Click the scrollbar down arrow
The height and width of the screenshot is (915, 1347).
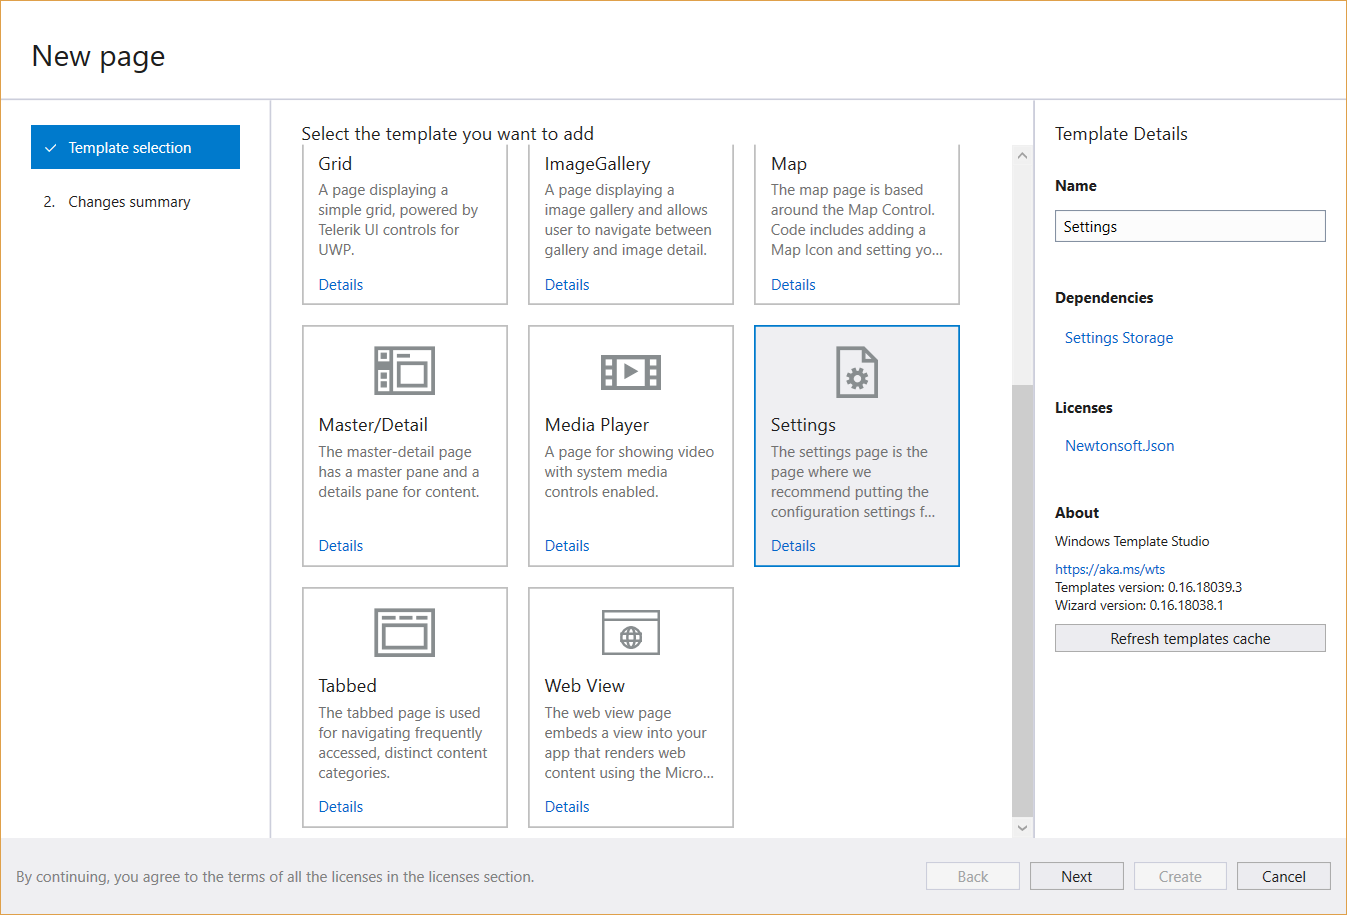(1022, 828)
